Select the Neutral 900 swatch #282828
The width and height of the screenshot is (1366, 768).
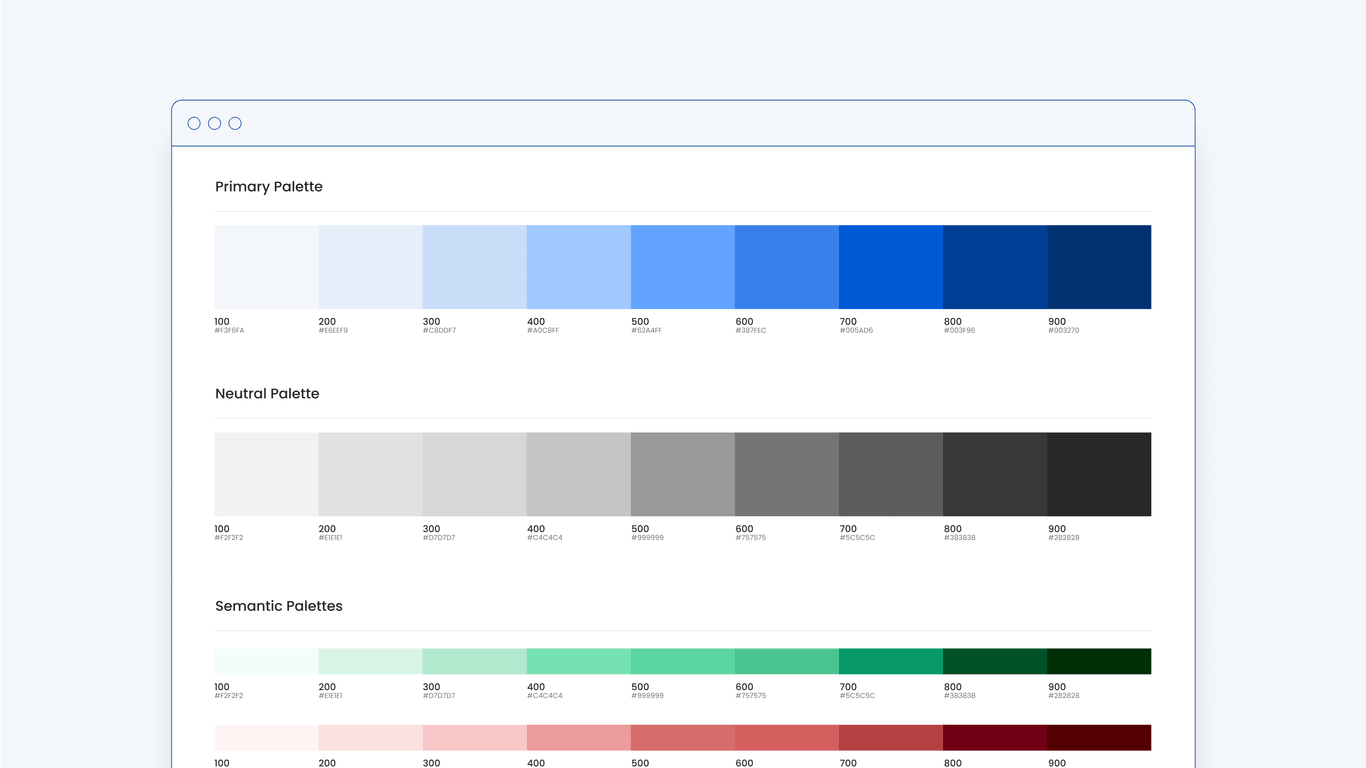1098,473
